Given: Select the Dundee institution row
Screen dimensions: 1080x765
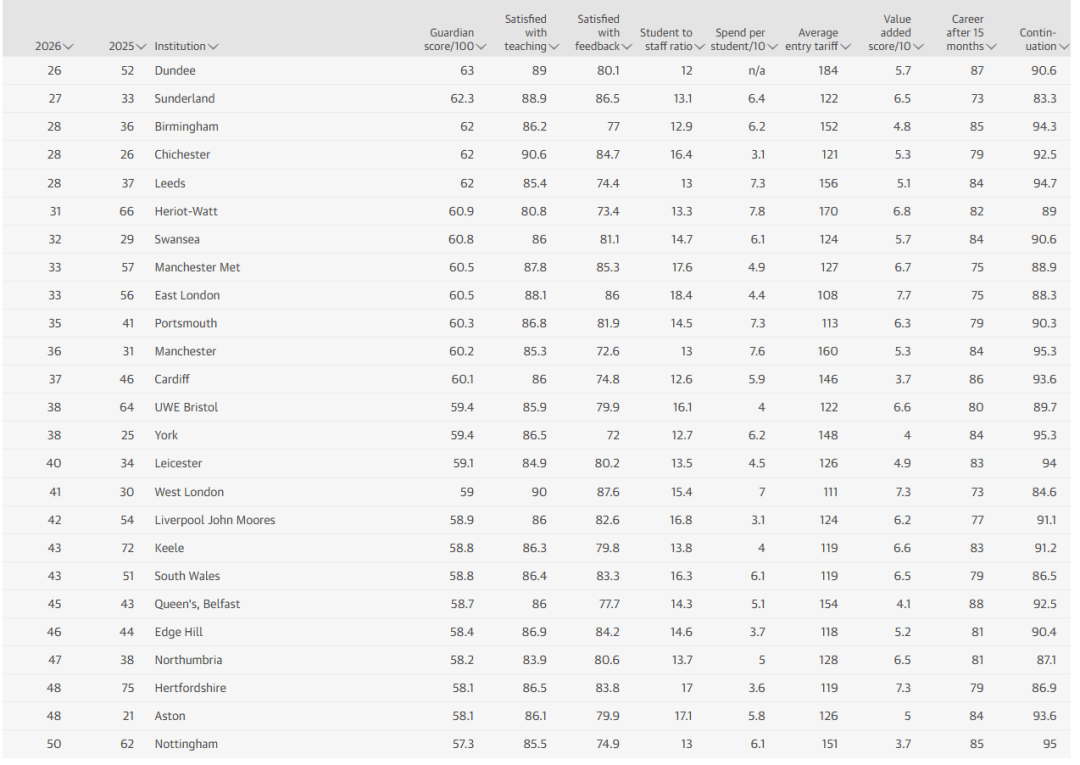Looking at the screenshot, I should (175, 71).
